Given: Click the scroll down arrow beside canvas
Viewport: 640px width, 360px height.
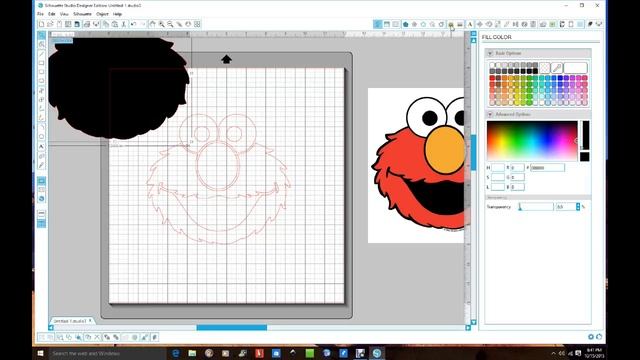Looking at the screenshot, I should coord(473,322).
